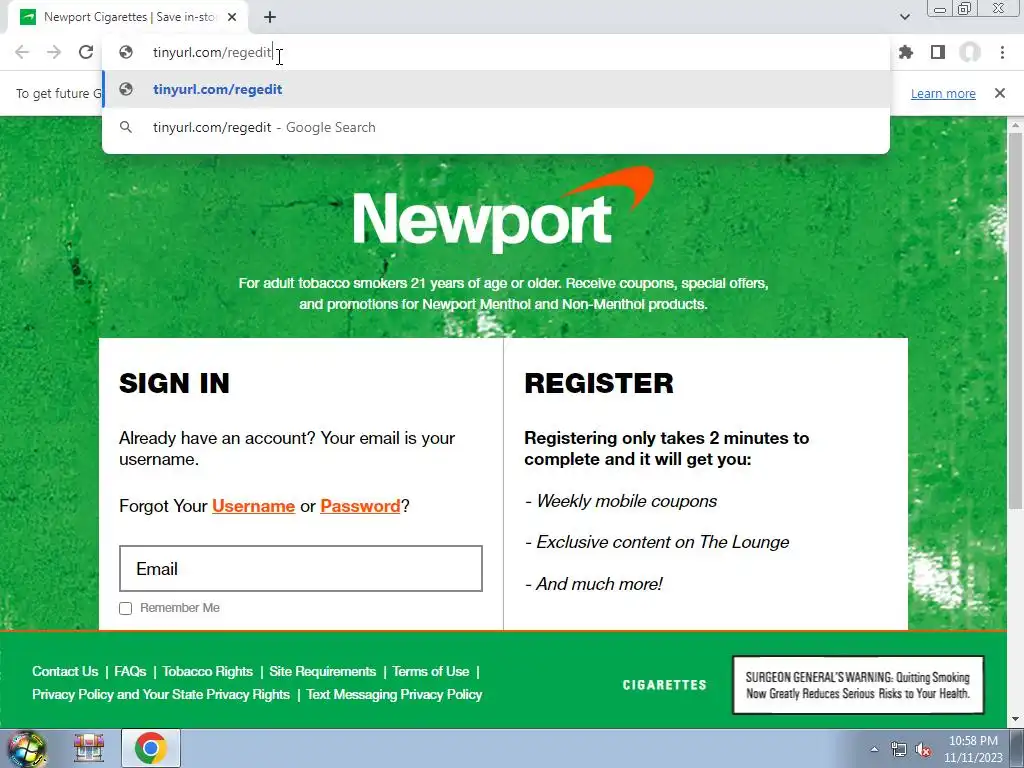The image size is (1024, 768).
Task: Select the Newport Cigarettes browser tab
Action: pyautogui.click(x=127, y=17)
